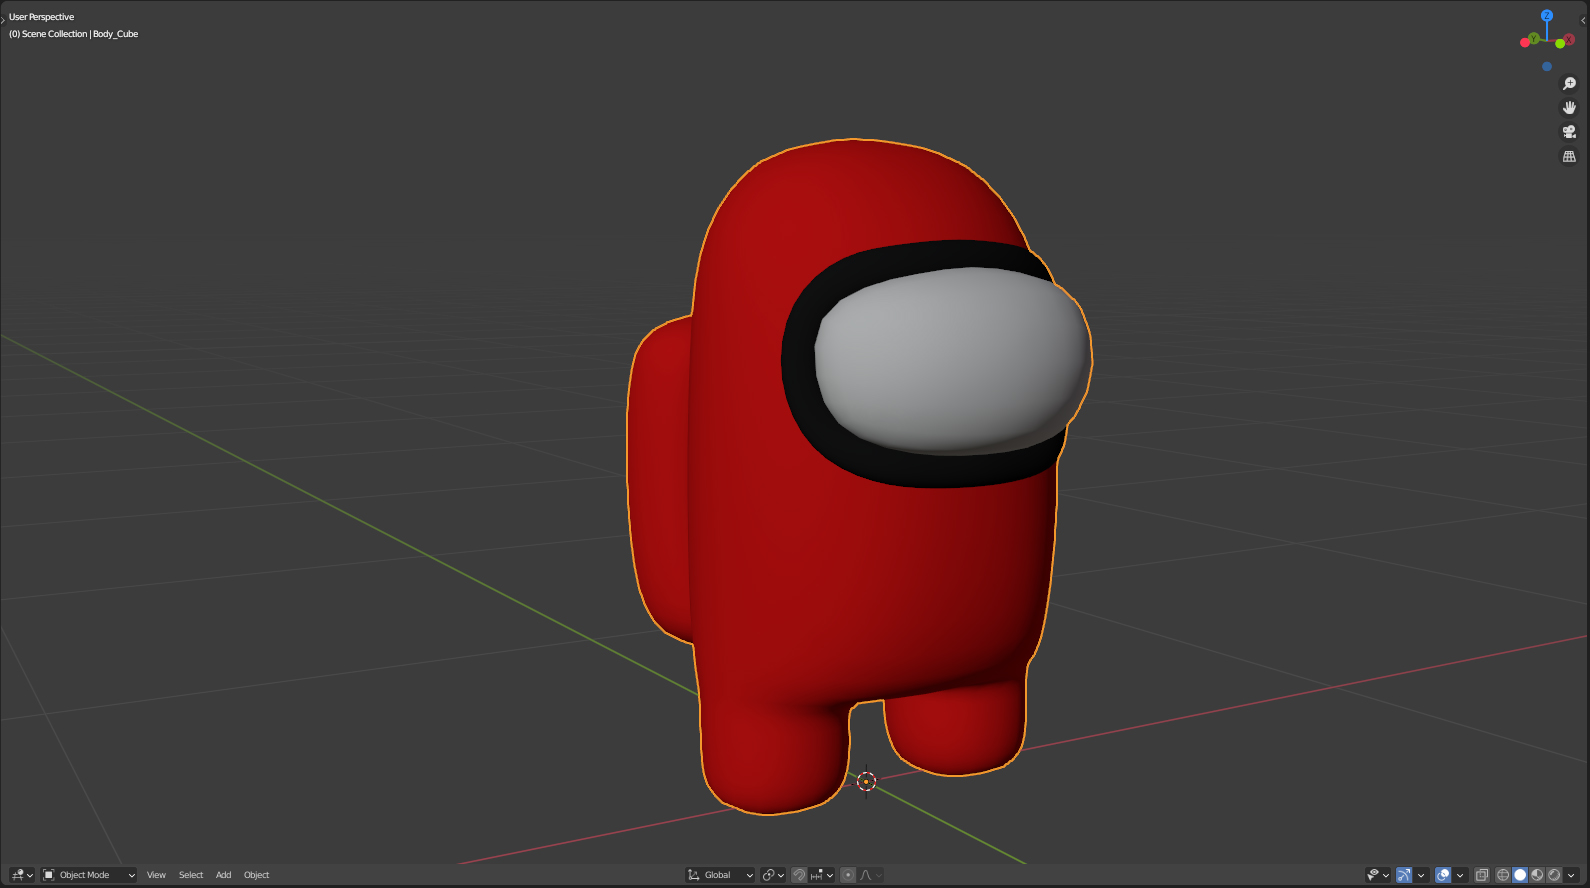Open the object types visibility dropdown
Viewport: 1590px width, 888px height.
coord(1378,875)
